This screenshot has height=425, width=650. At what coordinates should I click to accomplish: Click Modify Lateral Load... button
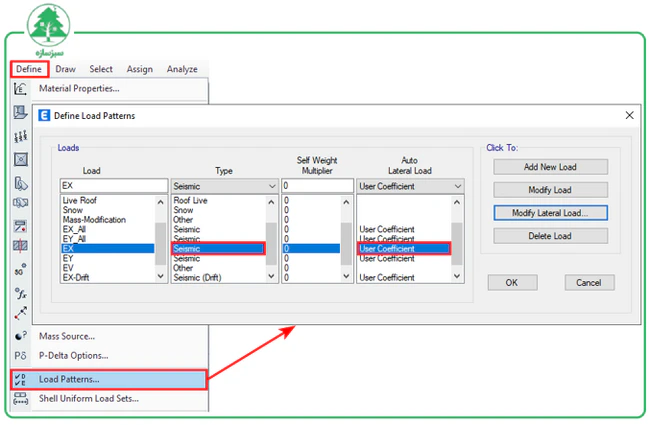pos(550,213)
